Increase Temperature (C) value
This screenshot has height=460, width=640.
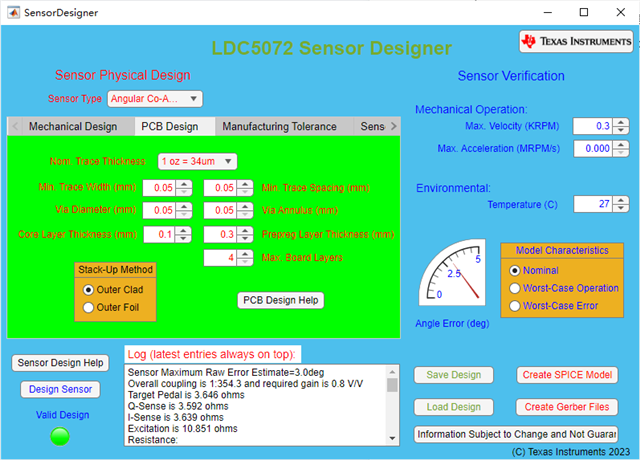(621, 200)
